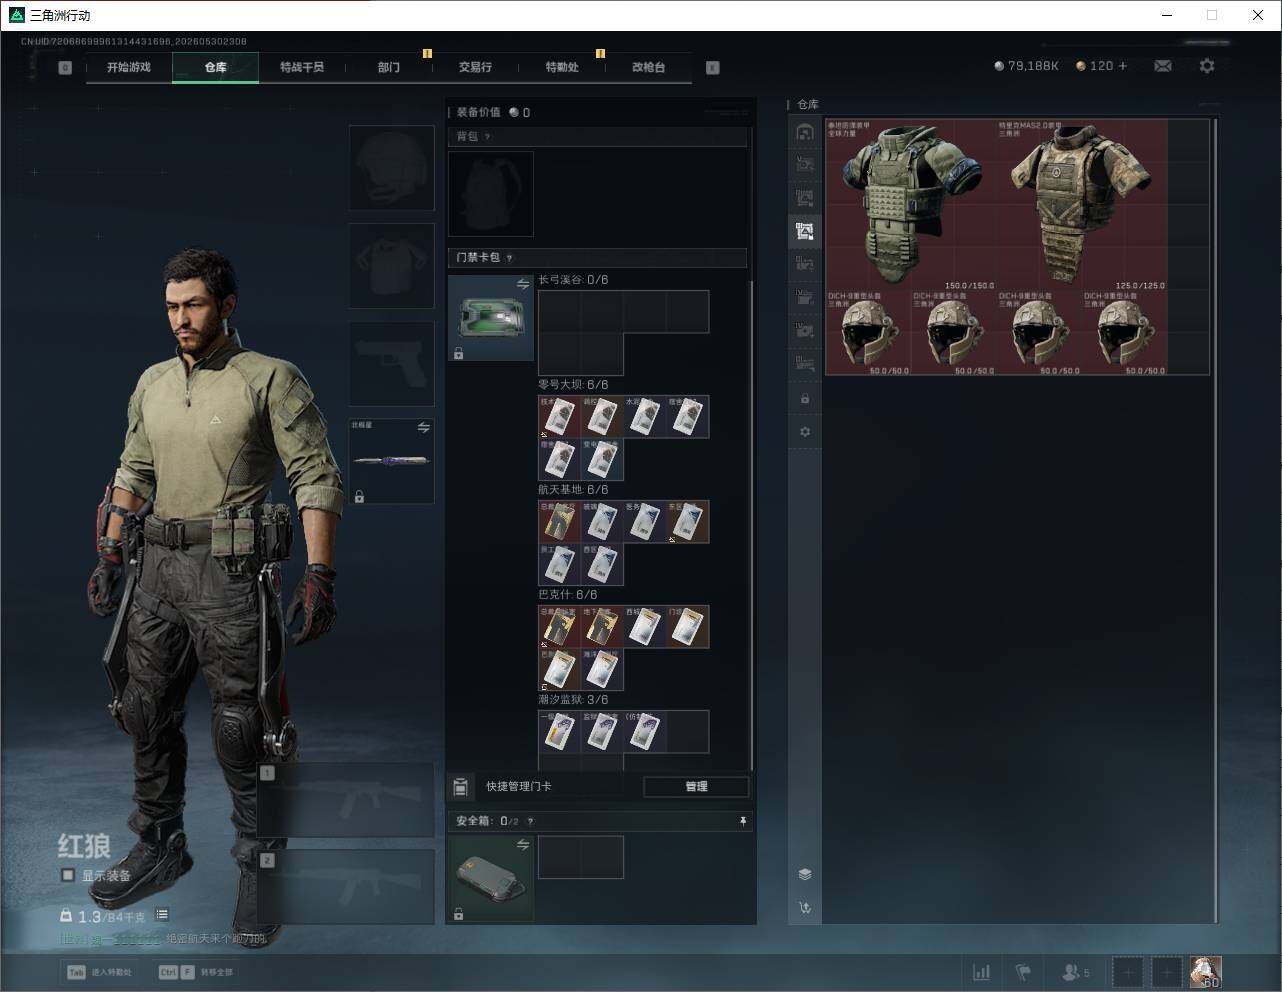This screenshot has height=992, width=1282.
Task: Open the 交易行 tab
Action: tap(475, 67)
